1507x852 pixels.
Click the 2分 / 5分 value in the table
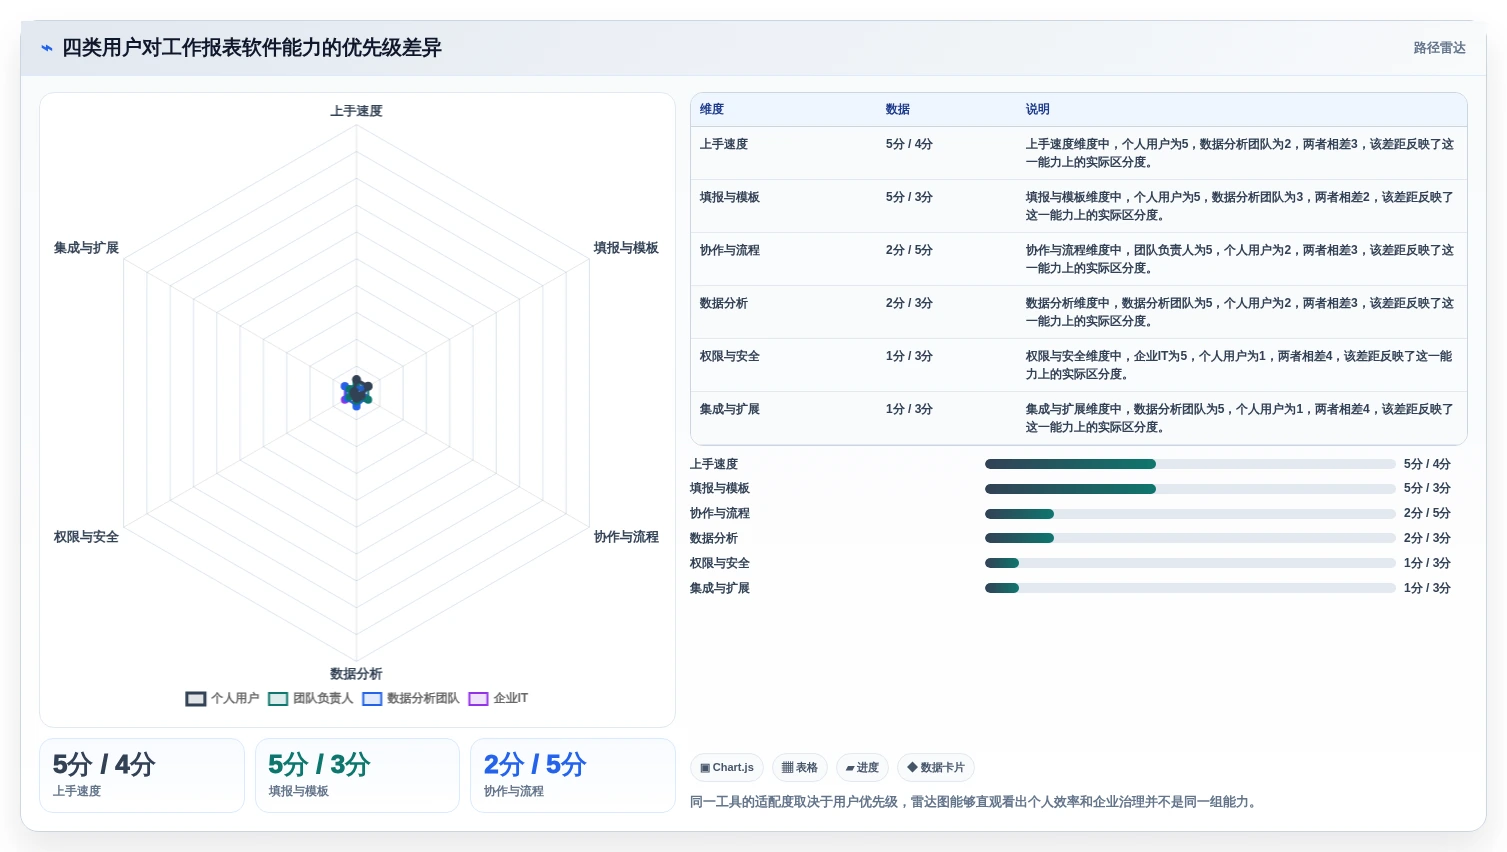[x=909, y=250]
